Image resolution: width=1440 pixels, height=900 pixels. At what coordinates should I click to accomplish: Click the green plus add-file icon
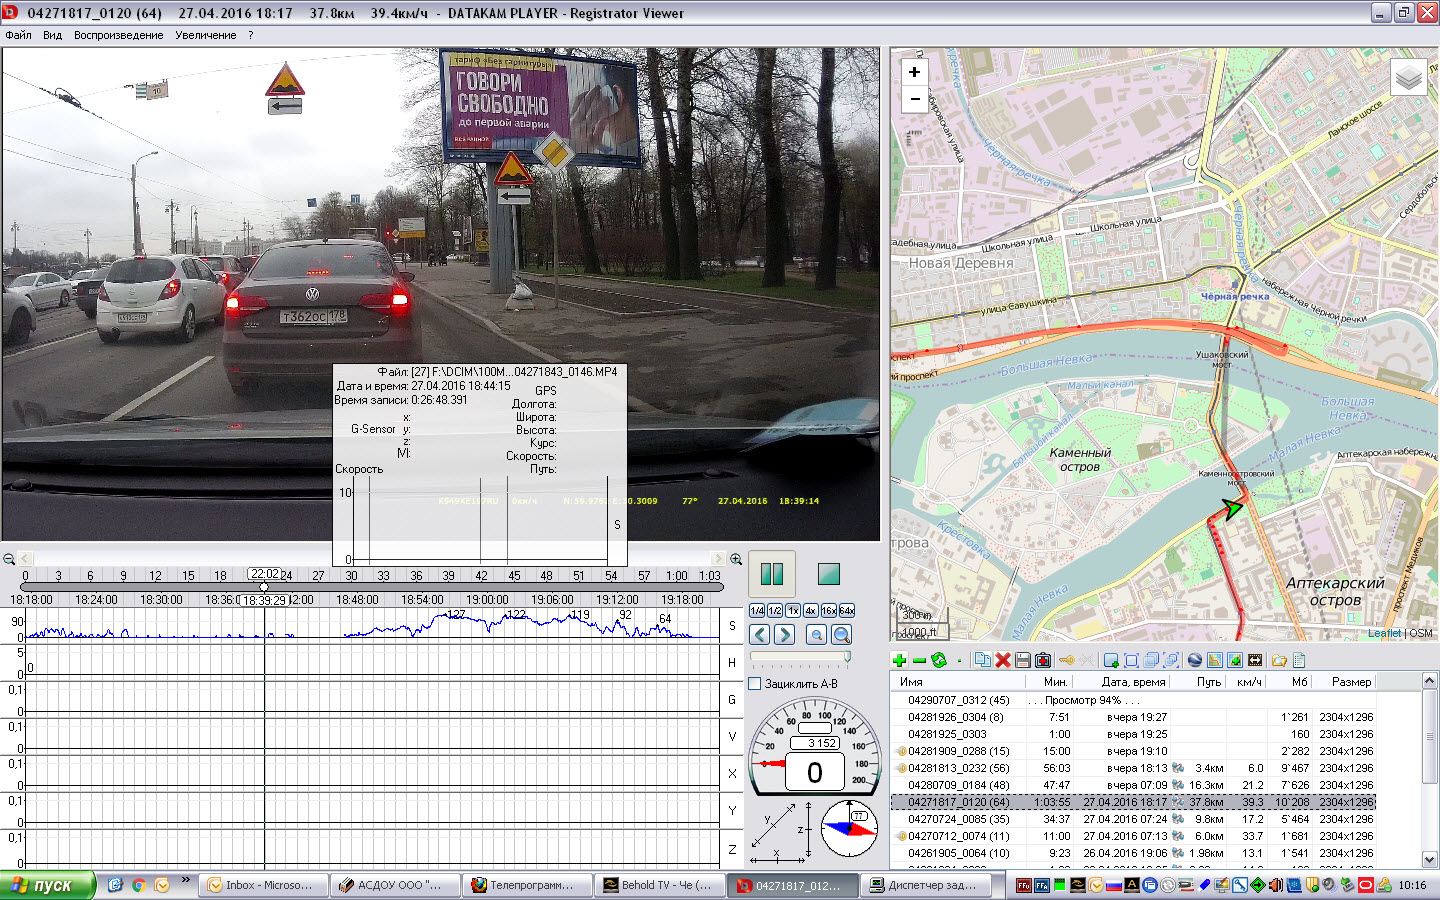pyautogui.click(x=899, y=660)
